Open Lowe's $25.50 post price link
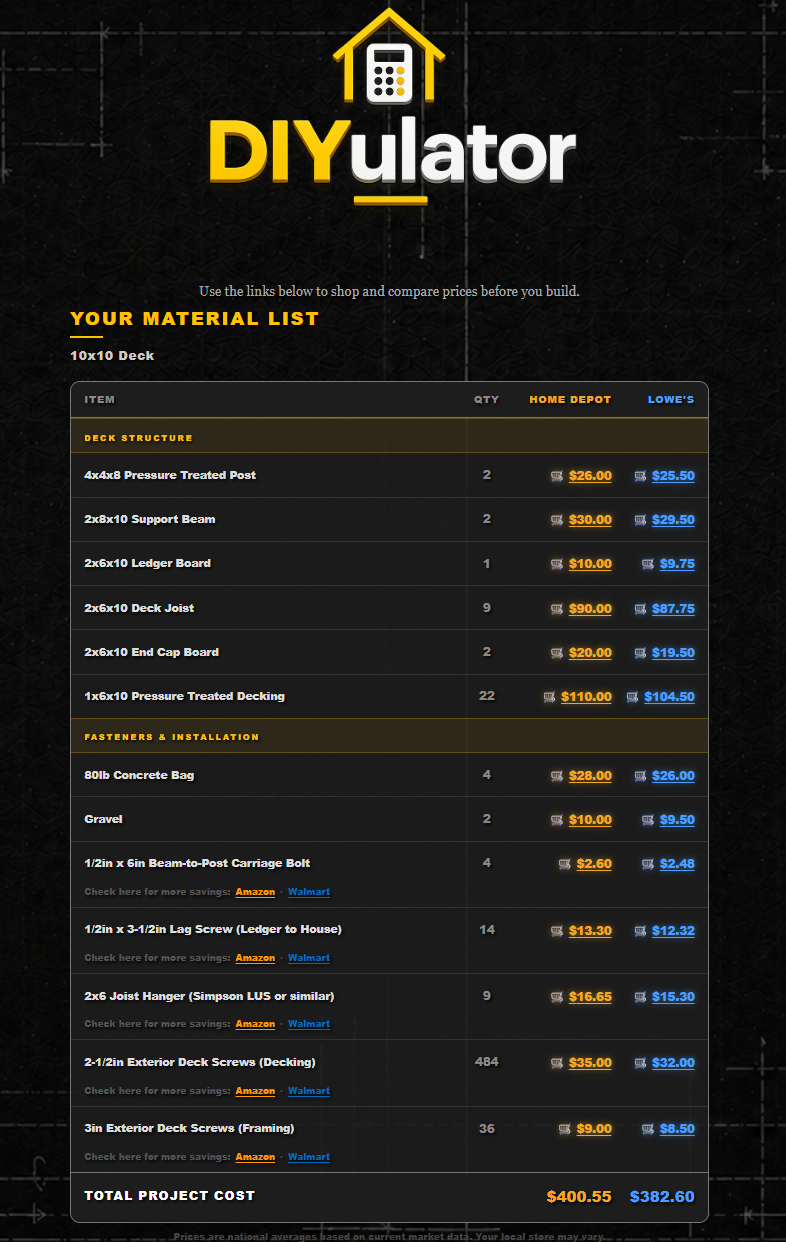The width and height of the screenshot is (786, 1242). point(673,476)
